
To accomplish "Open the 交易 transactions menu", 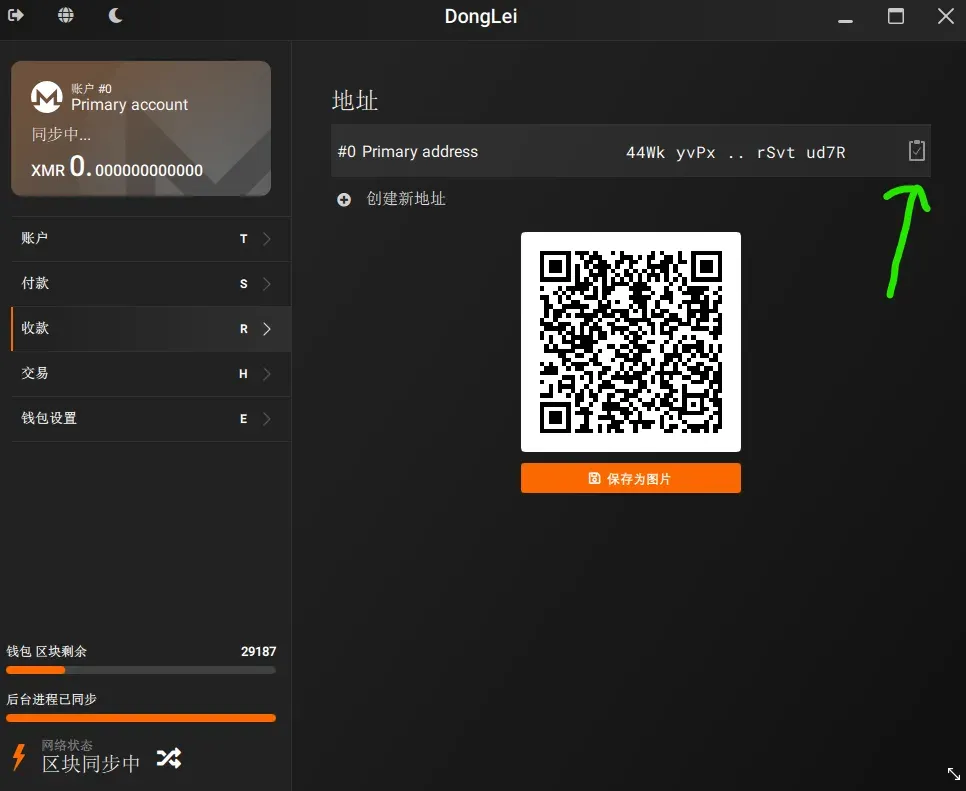I will click(x=151, y=374).
